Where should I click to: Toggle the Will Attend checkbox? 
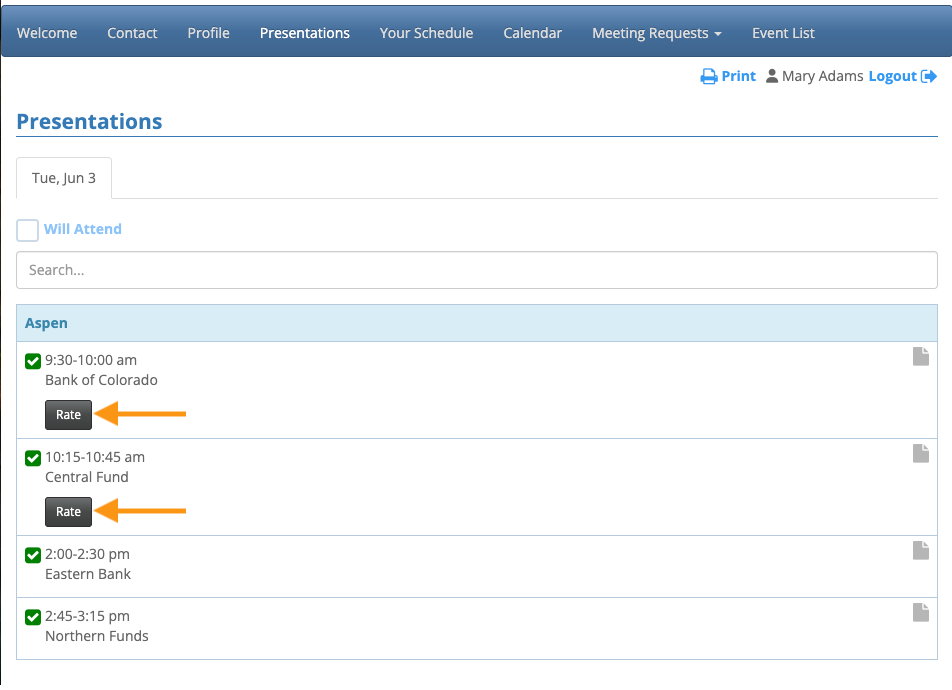pos(28,230)
